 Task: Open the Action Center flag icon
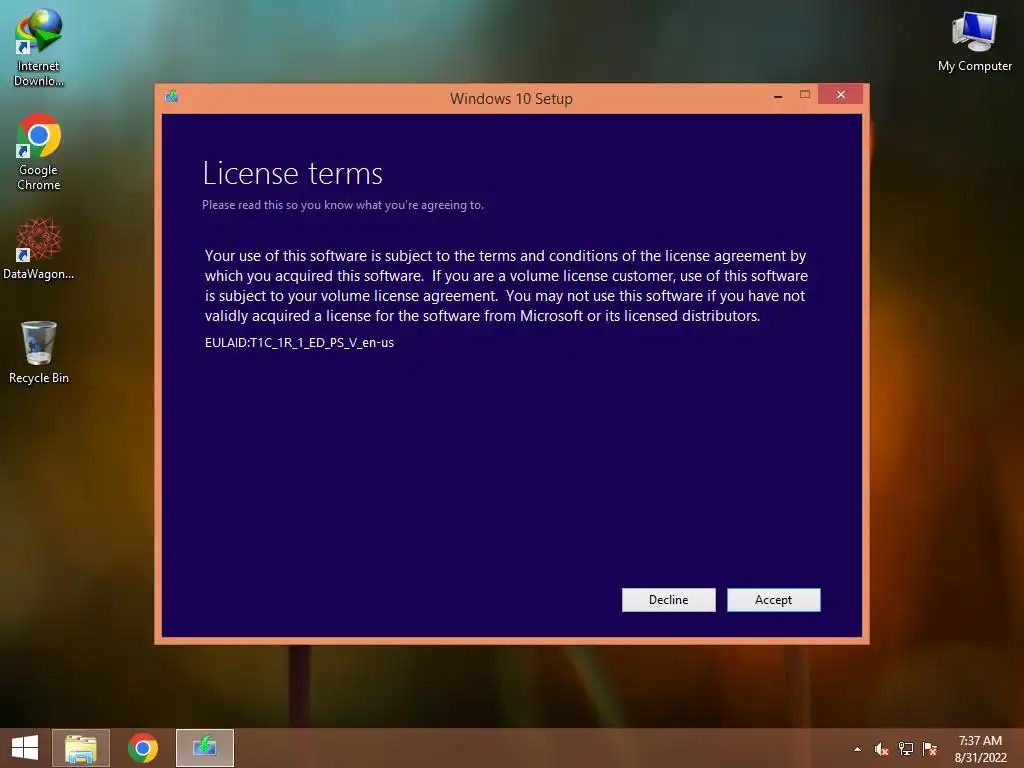pyautogui.click(x=930, y=749)
